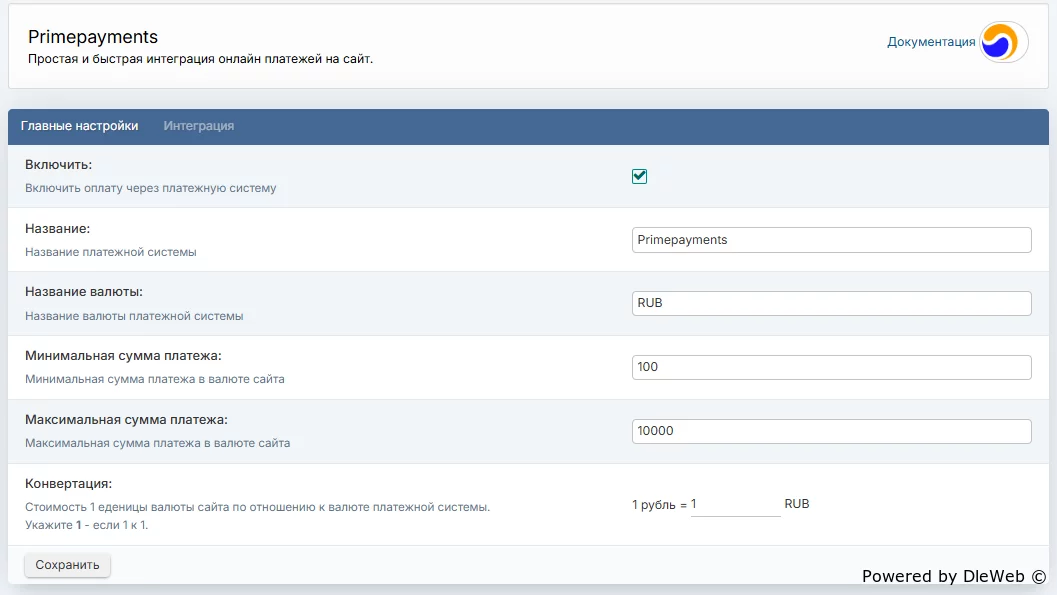The height and width of the screenshot is (595, 1057).
Task: Open the Документация link
Action: pyautogui.click(x=931, y=42)
